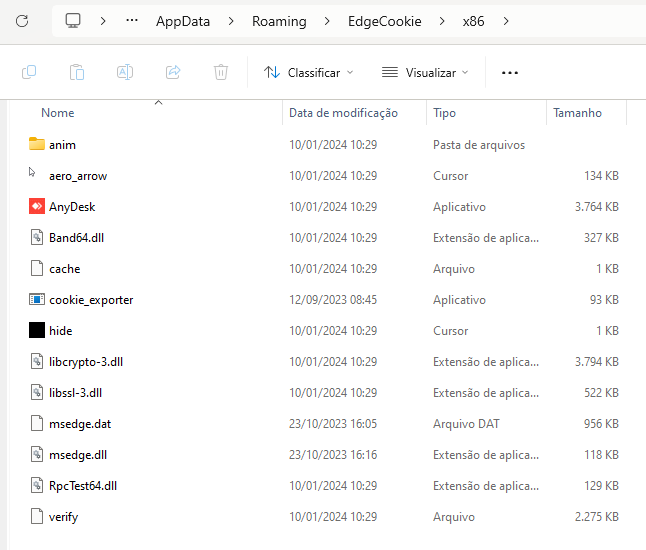
Task: Select the anim folder icon
Action: coord(37,145)
